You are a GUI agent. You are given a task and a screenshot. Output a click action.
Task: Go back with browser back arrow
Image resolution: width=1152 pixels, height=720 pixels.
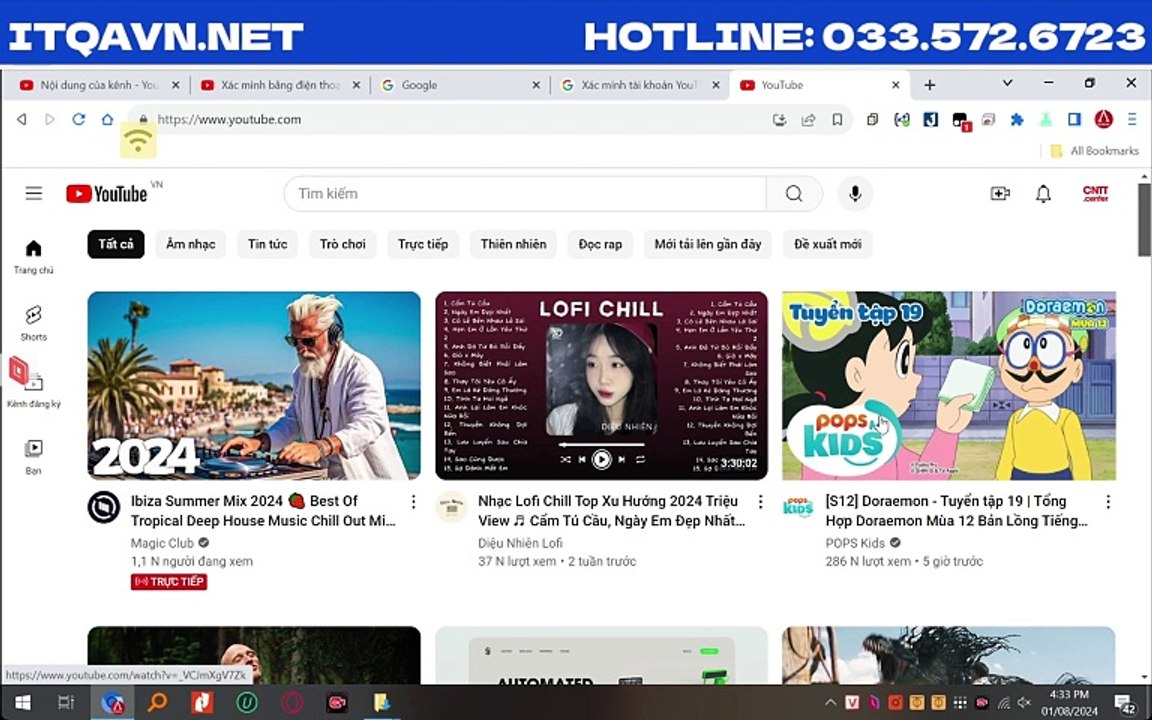click(22, 119)
